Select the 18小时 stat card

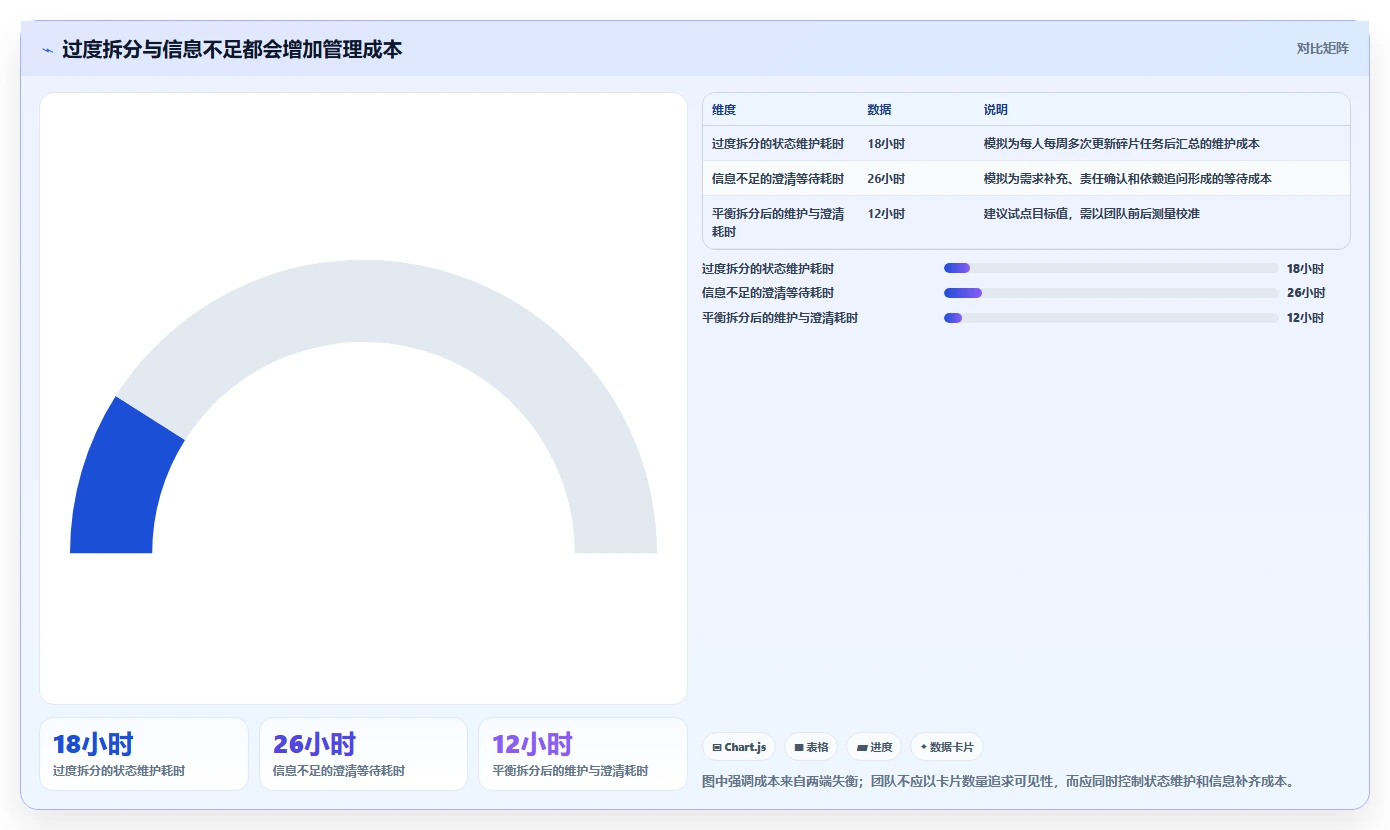(144, 754)
